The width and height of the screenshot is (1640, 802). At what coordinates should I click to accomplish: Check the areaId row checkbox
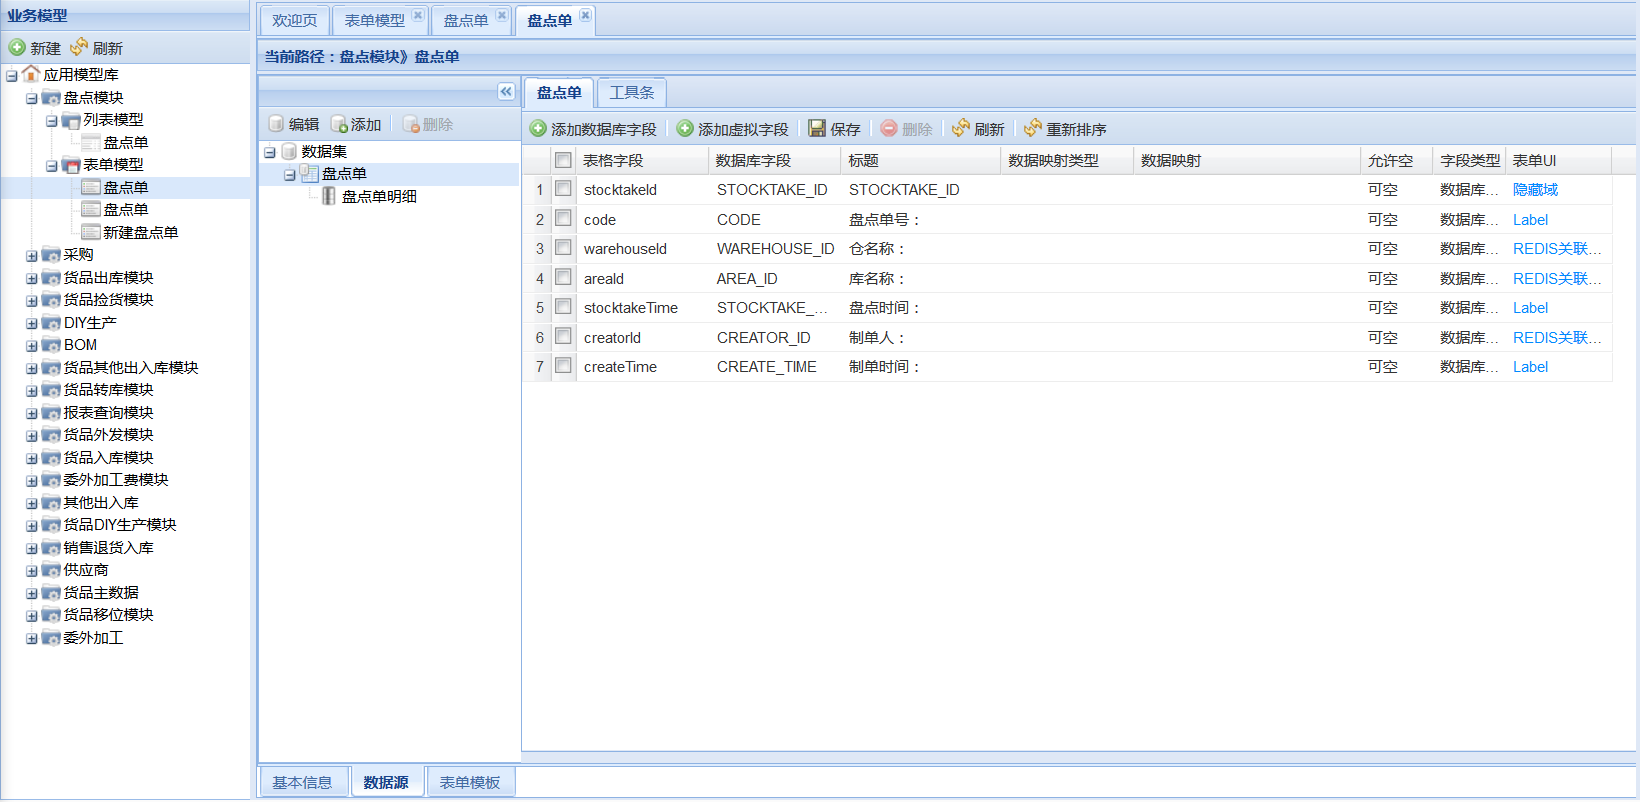(x=564, y=277)
